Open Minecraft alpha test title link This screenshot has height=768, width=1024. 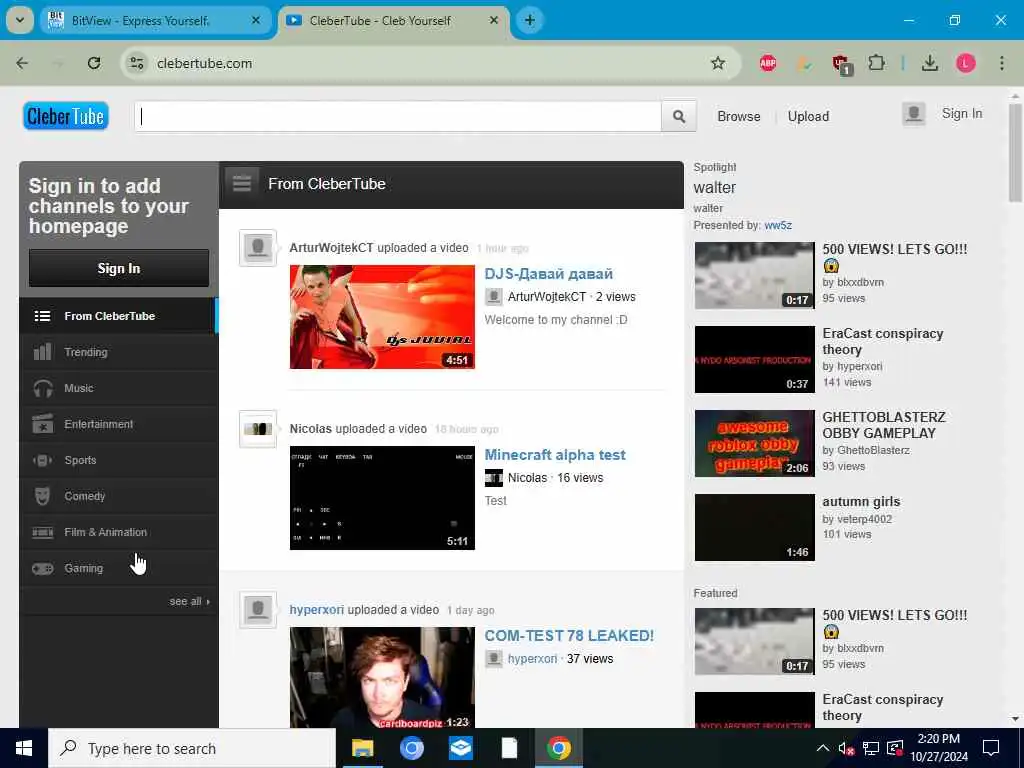coord(555,455)
